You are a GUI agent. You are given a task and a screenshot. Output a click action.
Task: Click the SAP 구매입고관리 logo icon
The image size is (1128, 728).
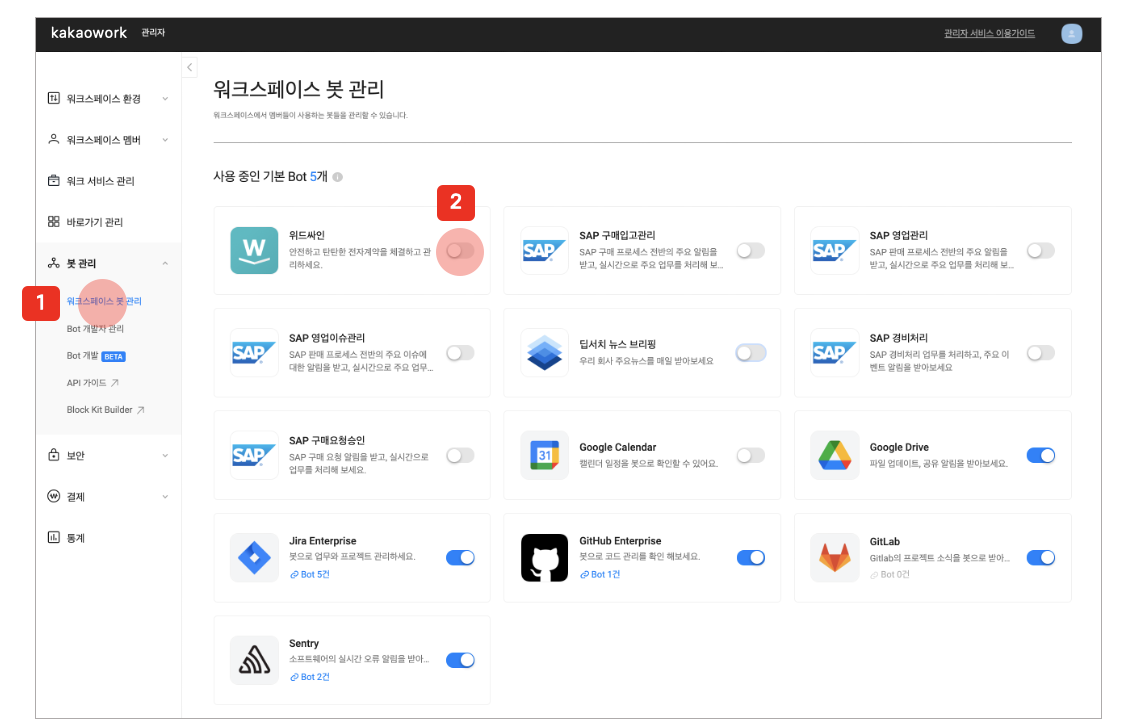pyautogui.click(x=544, y=250)
